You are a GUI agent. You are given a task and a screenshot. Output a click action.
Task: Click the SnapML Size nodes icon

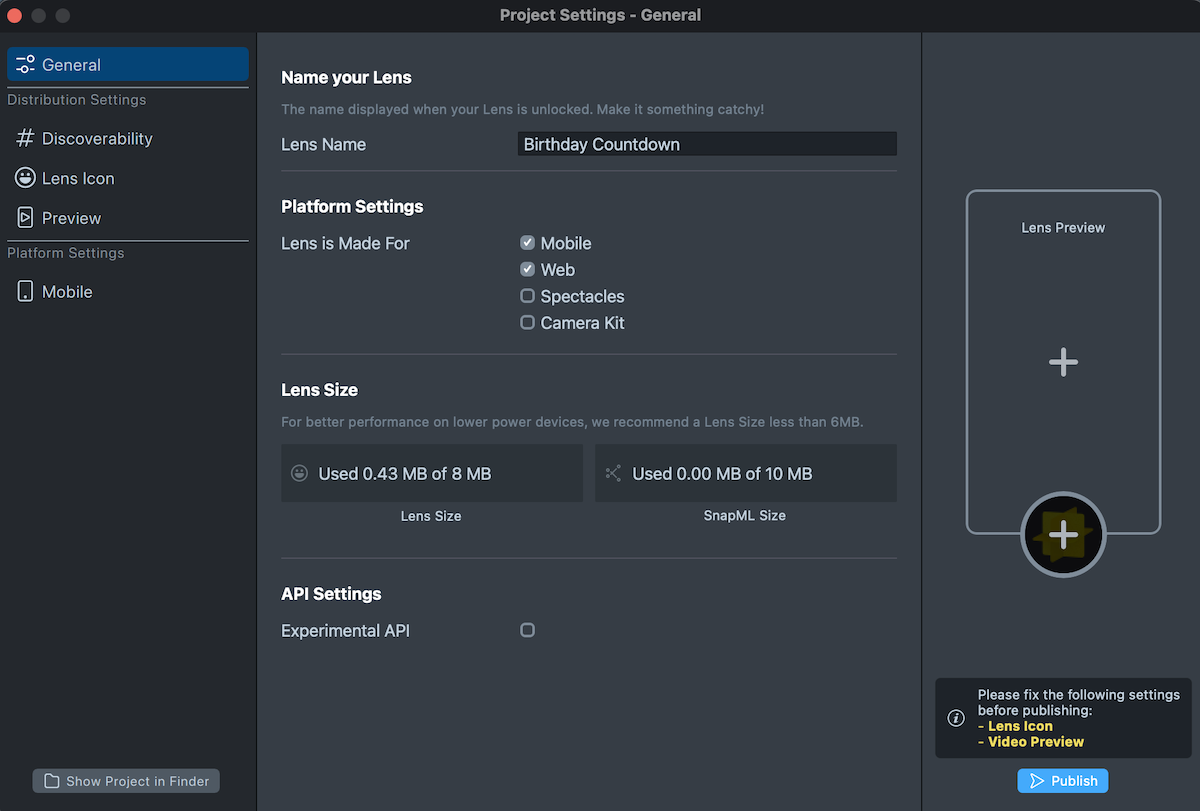pos(613,474)
